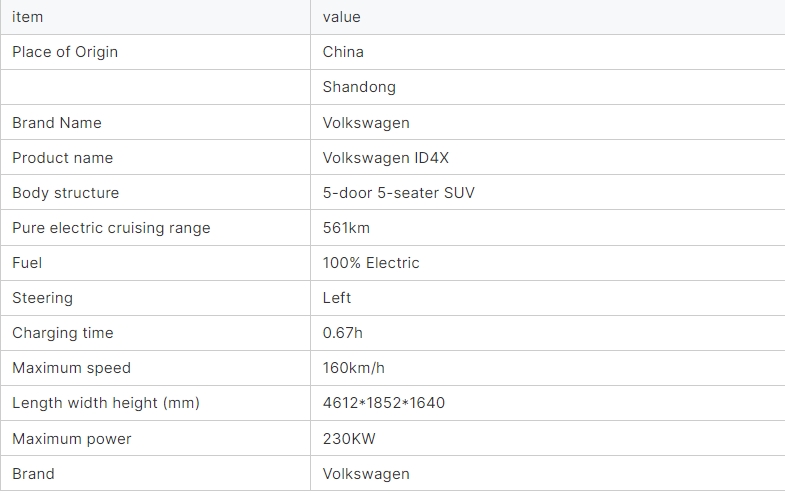Image resolution: width=785 pixels, height=494 pixels.
Task: Select the 160km/h maximum speed value
Action: pyautogui.click(x=353, y=368)
